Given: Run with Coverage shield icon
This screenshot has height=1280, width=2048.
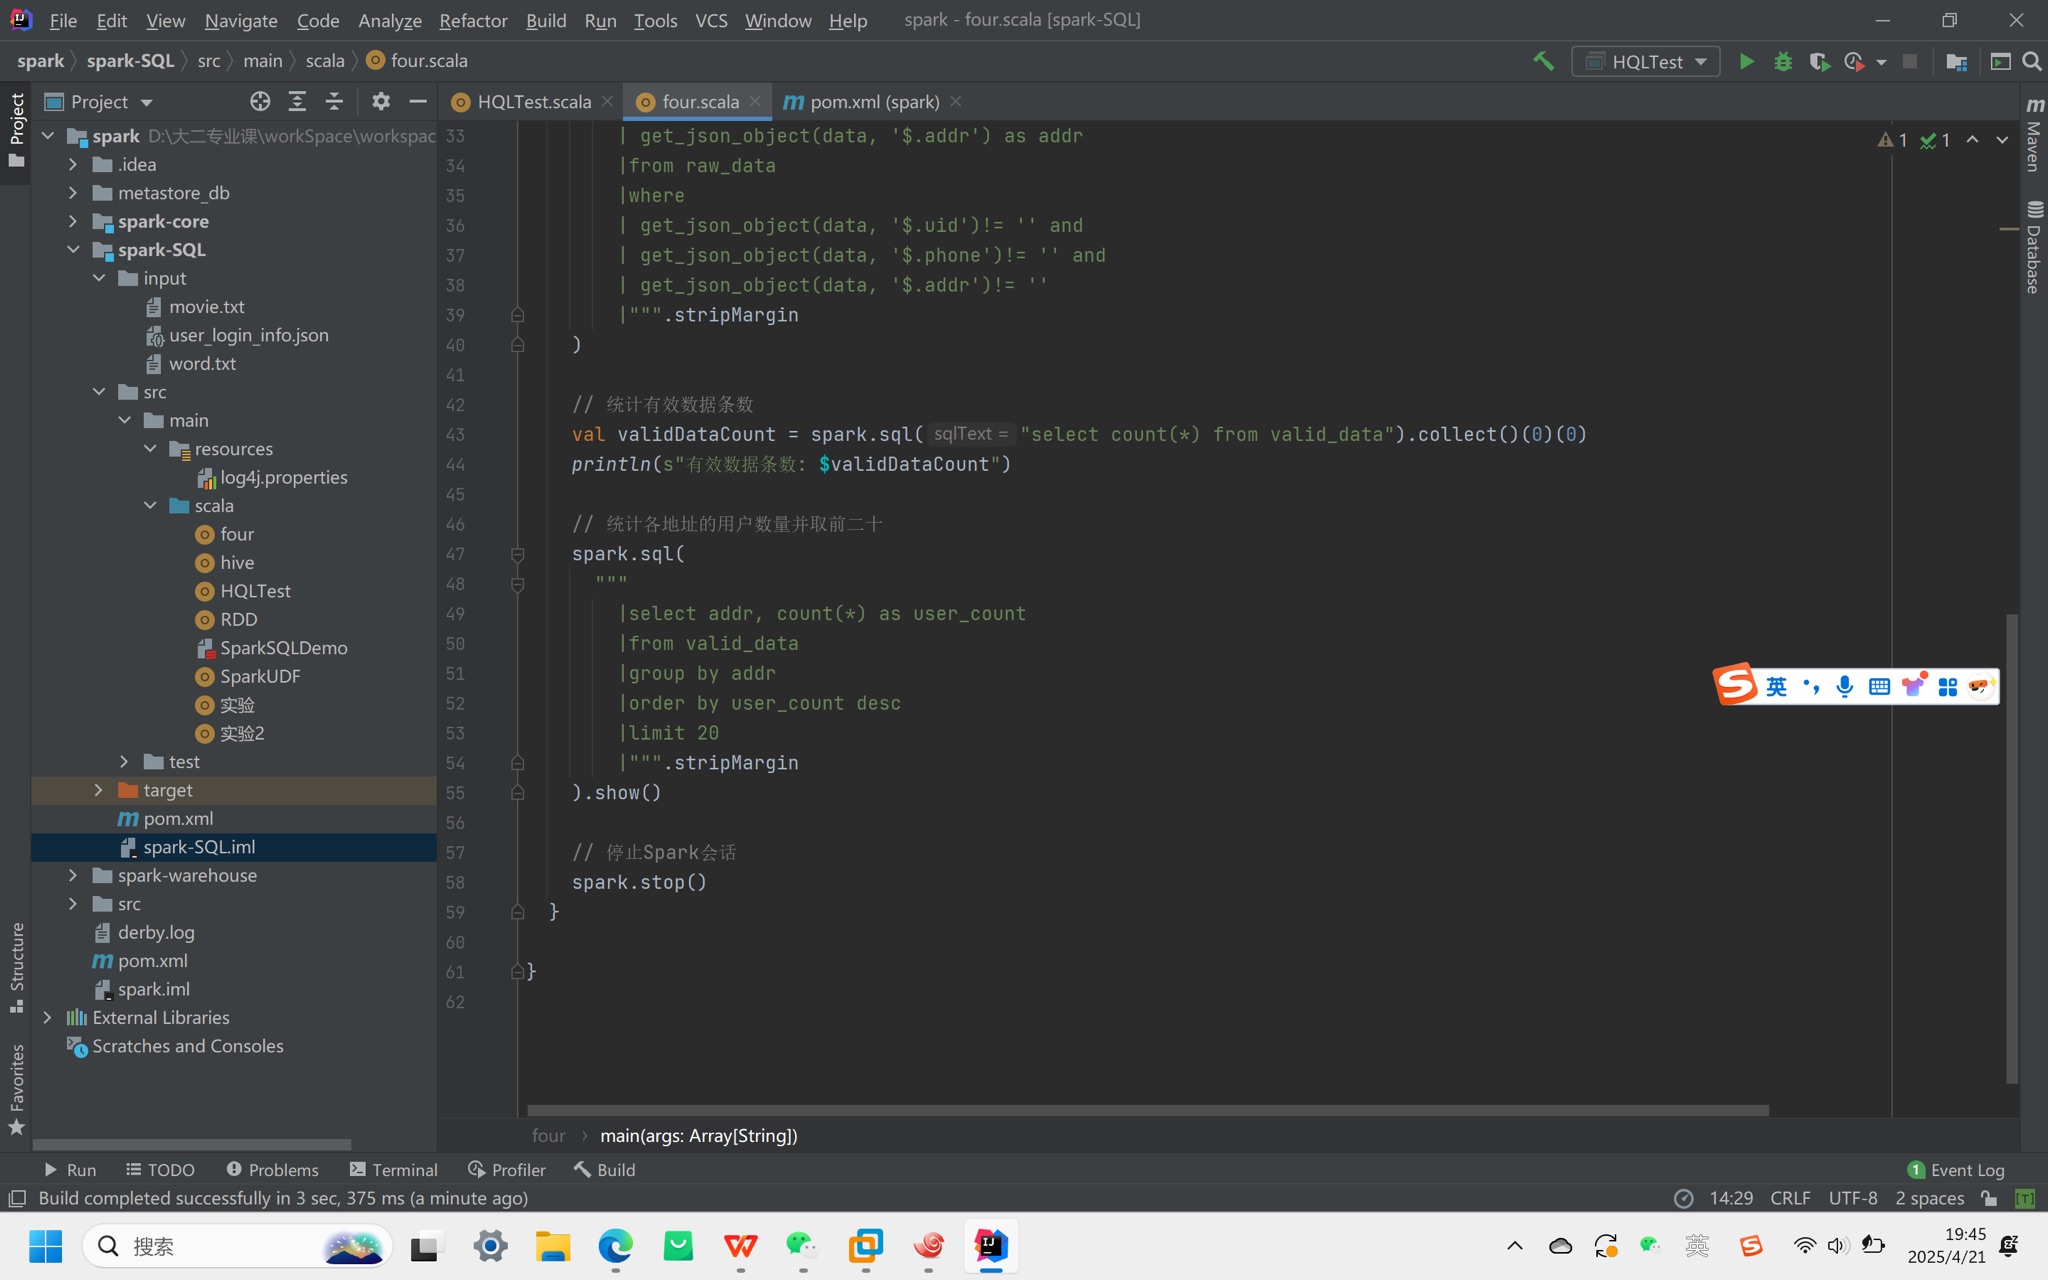Looking at the screenshot, I should pyautogui.click(x=1818, y=61).
